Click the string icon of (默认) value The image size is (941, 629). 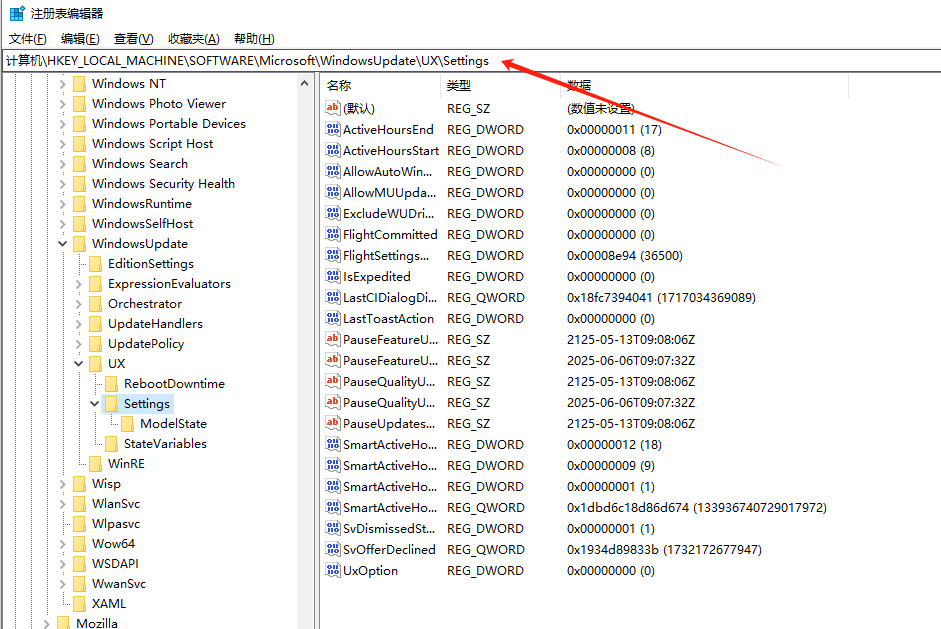332,108
